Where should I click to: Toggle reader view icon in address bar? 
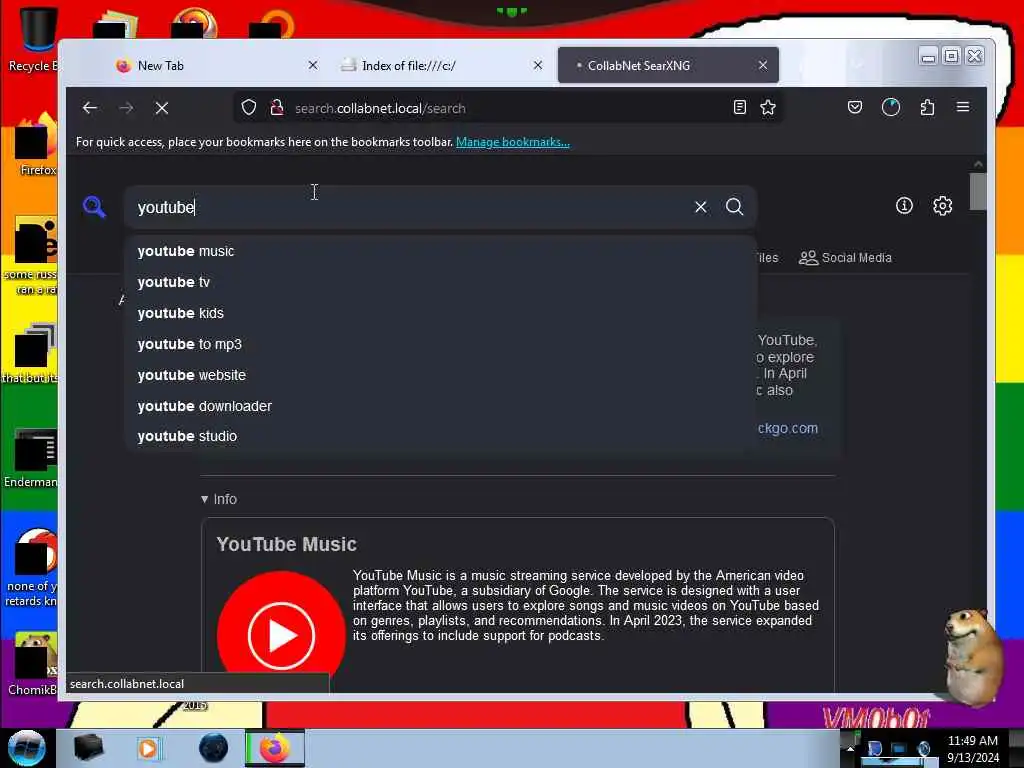(x=739, y=108)
